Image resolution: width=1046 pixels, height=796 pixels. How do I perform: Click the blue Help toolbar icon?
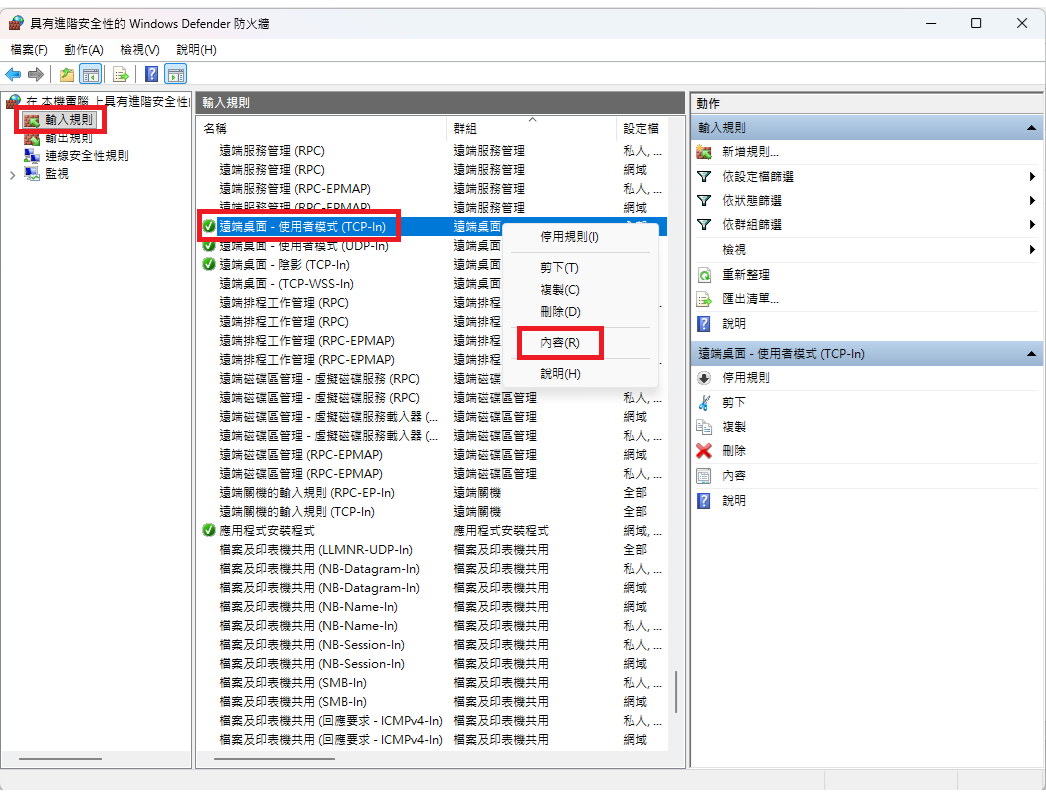coord(151,74)
